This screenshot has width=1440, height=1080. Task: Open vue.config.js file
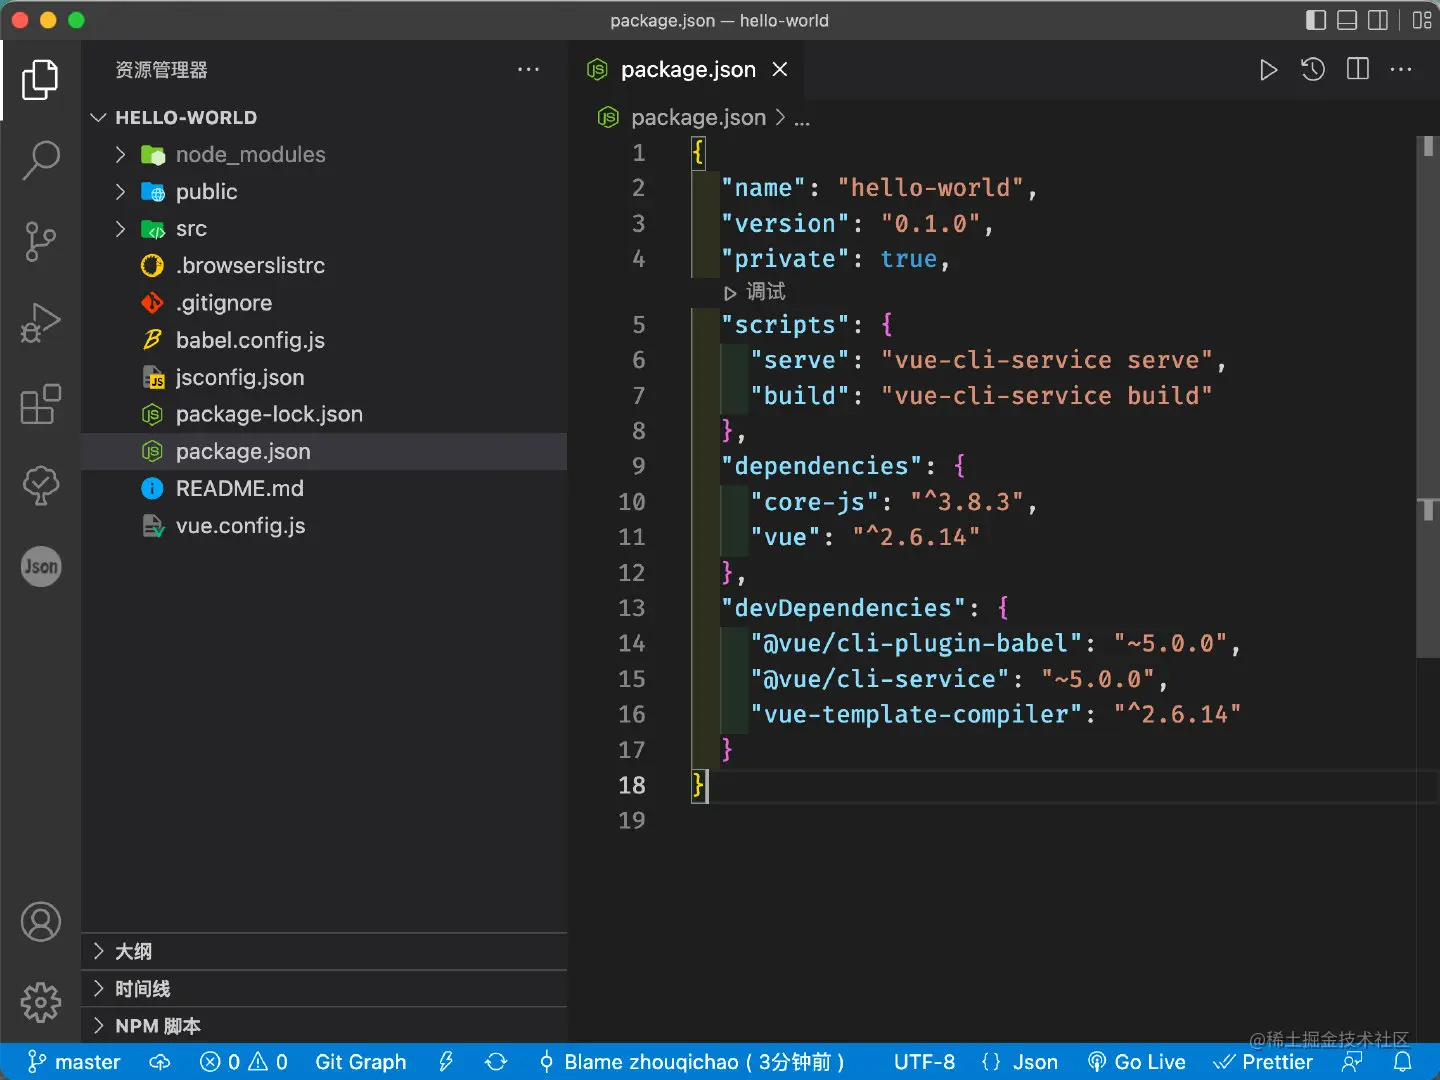324,525
